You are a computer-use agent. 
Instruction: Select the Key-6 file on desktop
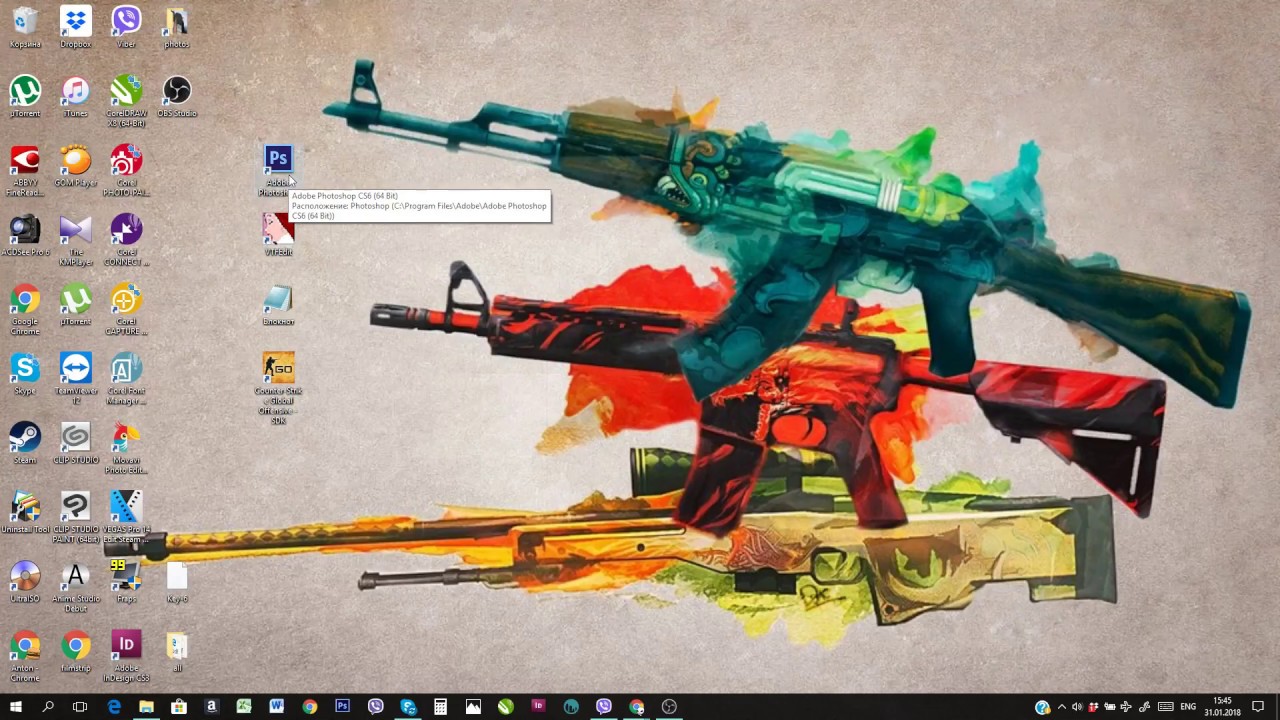(177, 581)
